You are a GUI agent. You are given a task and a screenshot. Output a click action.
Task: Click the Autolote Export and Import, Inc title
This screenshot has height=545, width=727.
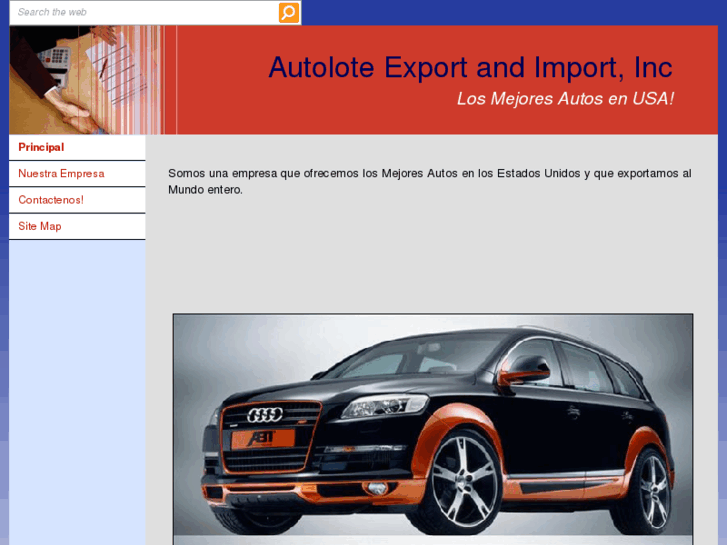pyautogui.click(x=470, y=68)
